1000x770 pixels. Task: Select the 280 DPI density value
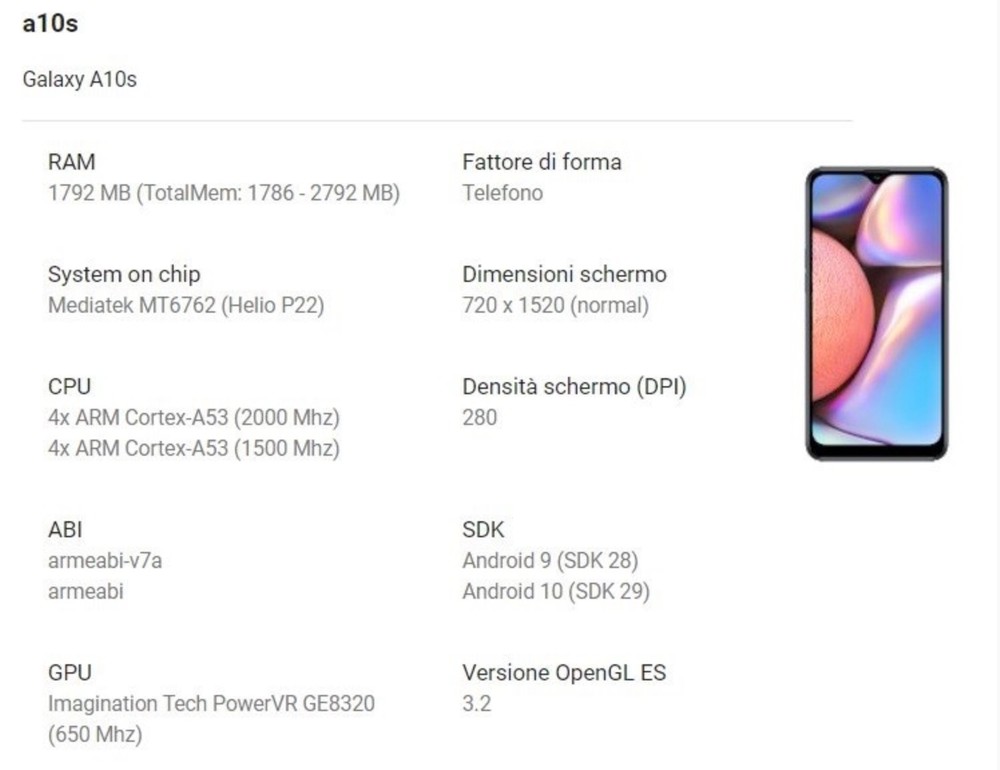(x=480, y=417)
